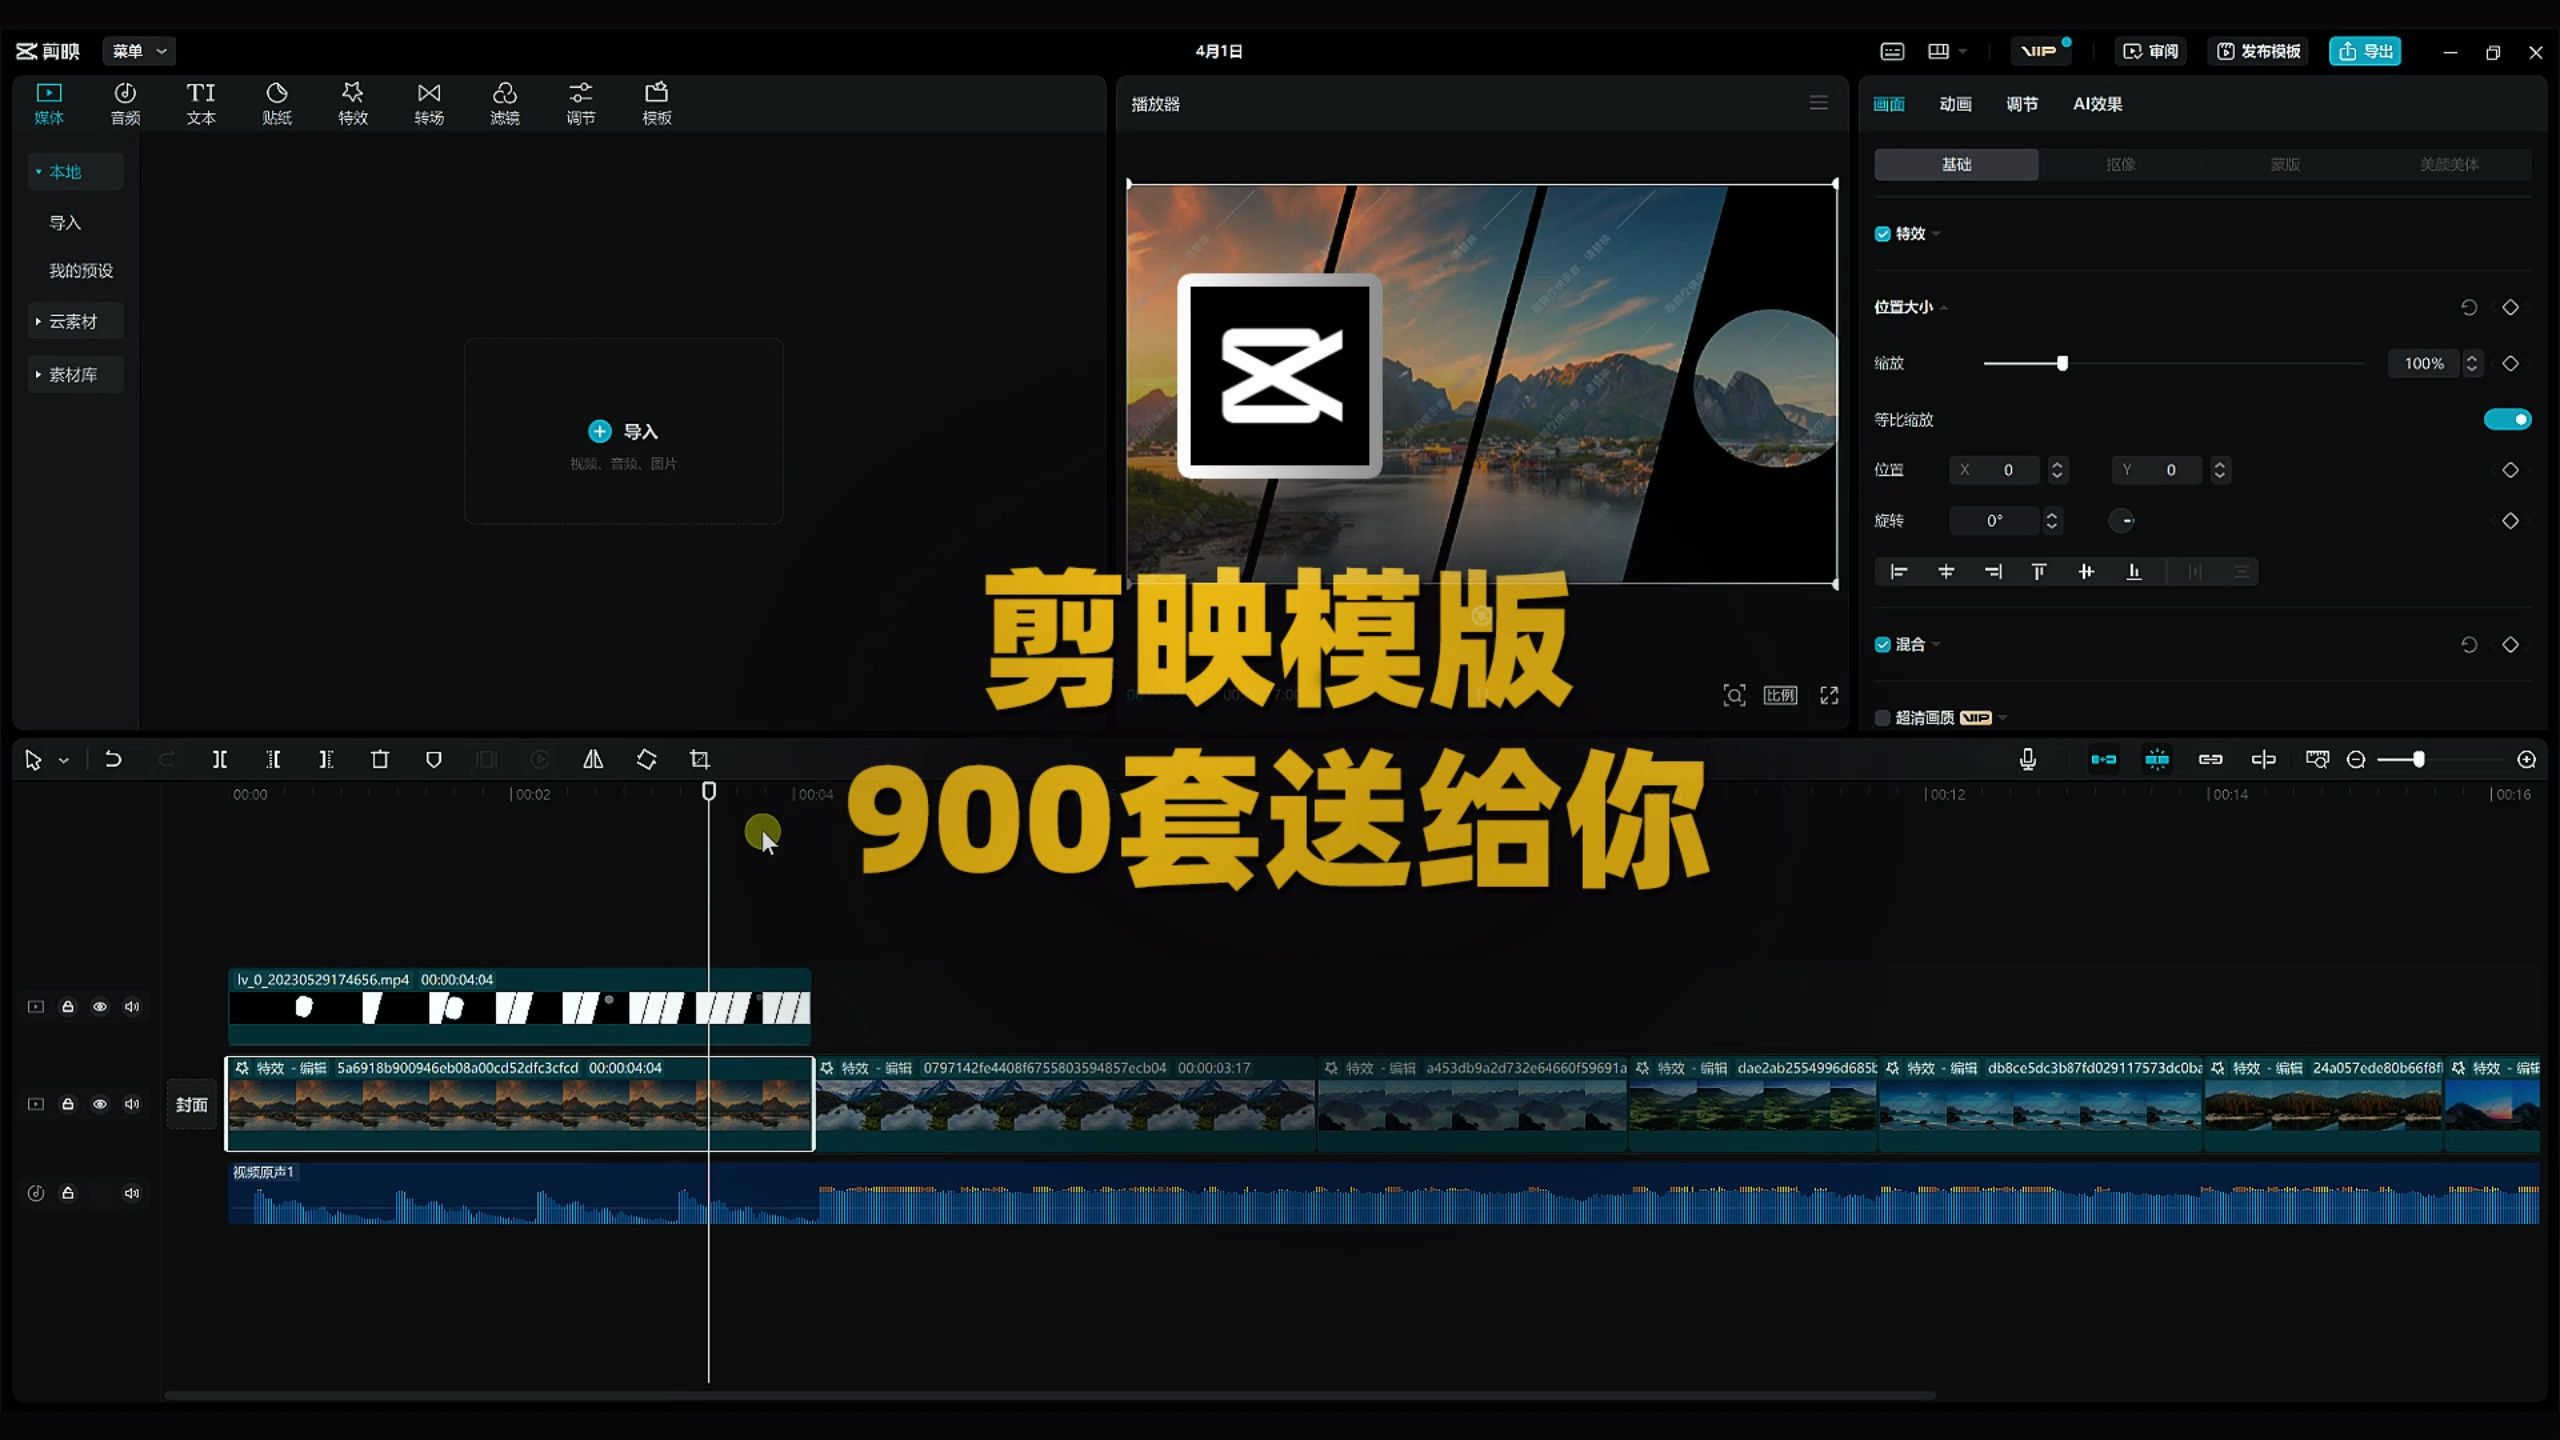
Task: Click the 导入 import button in media area
Action: click(623, 432)
